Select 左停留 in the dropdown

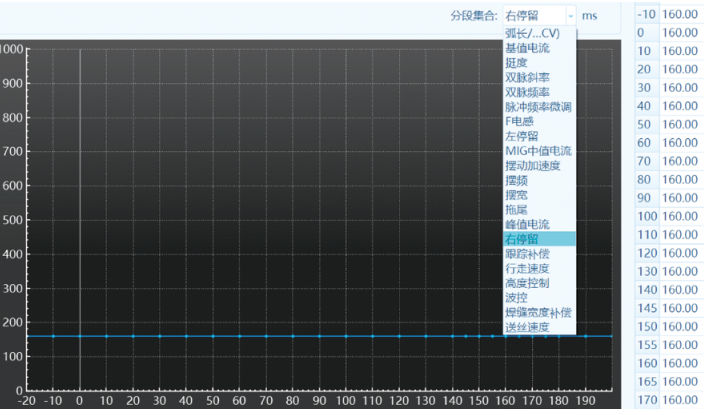tap(521, 136)
